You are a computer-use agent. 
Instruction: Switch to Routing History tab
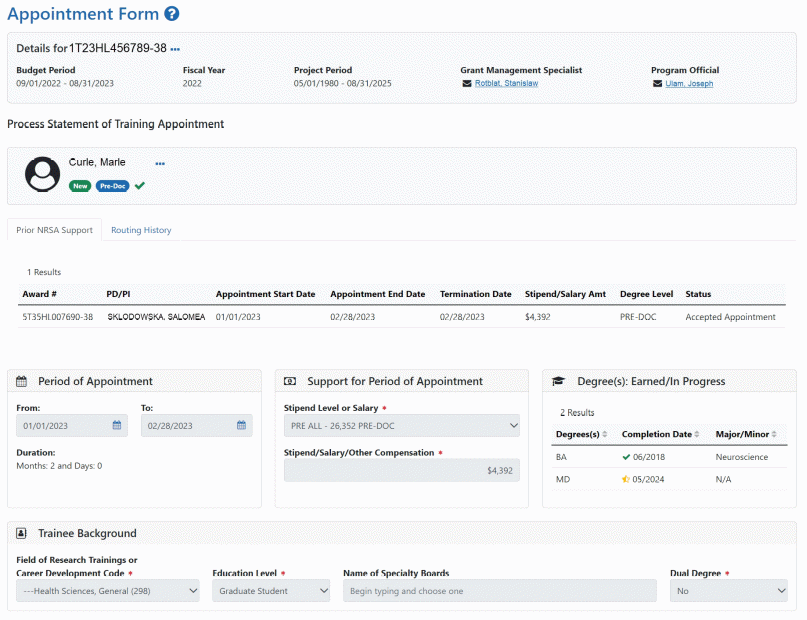(x=141, y=230)
